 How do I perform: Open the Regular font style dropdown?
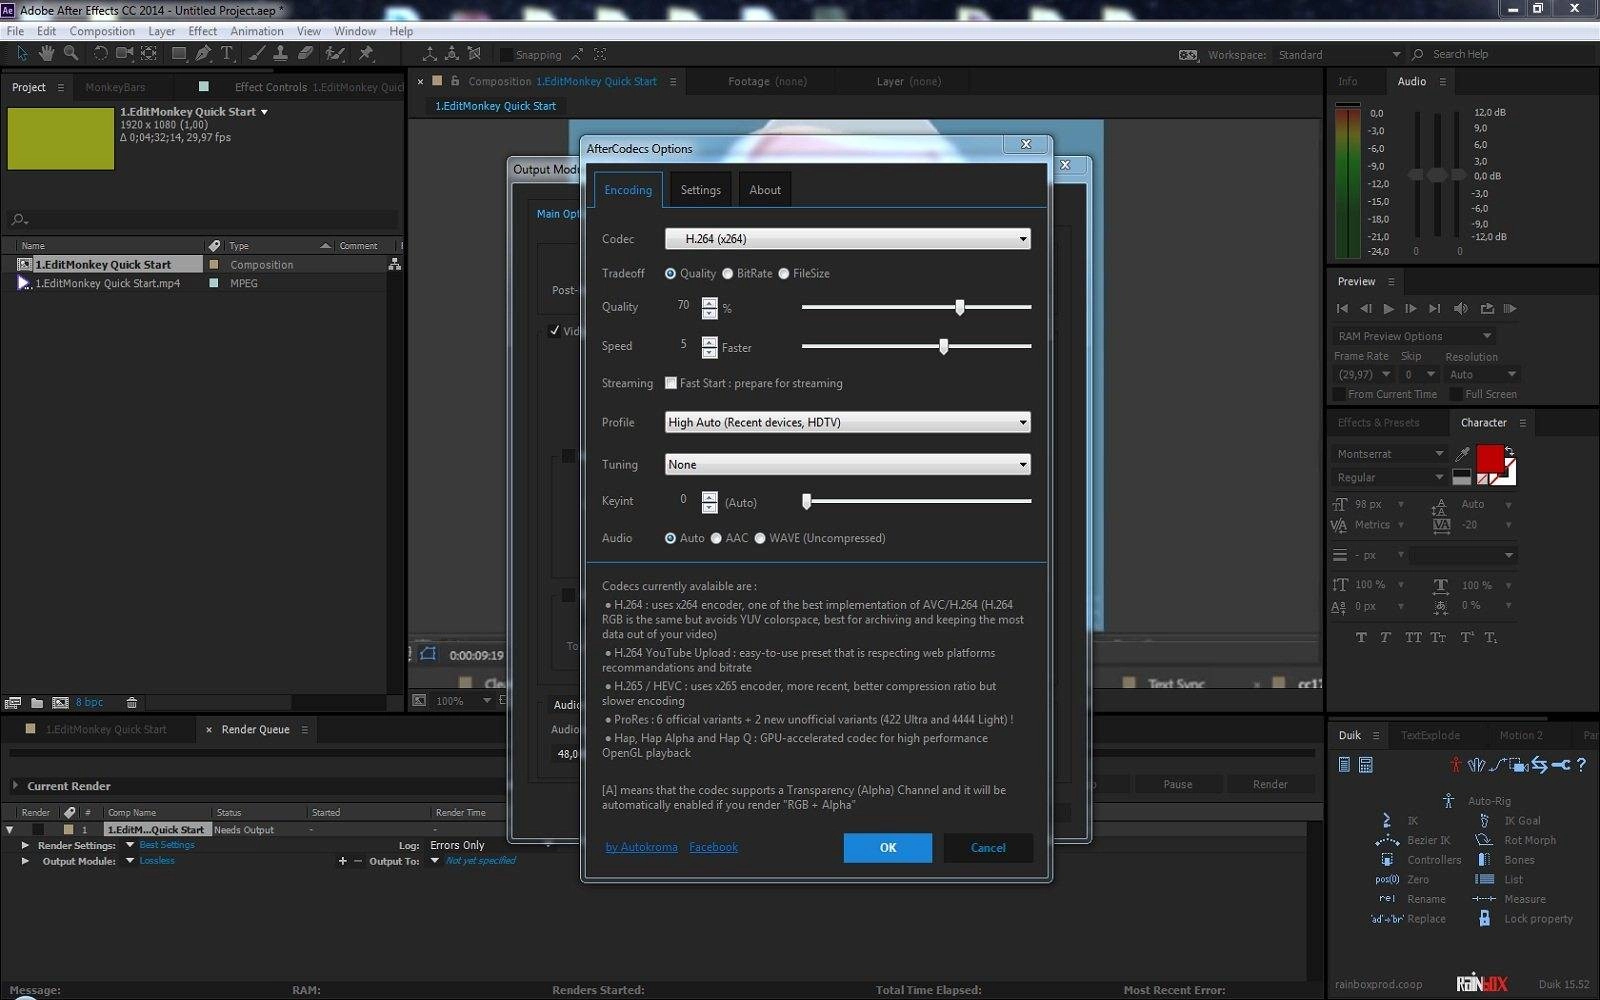click(1390, 477)
